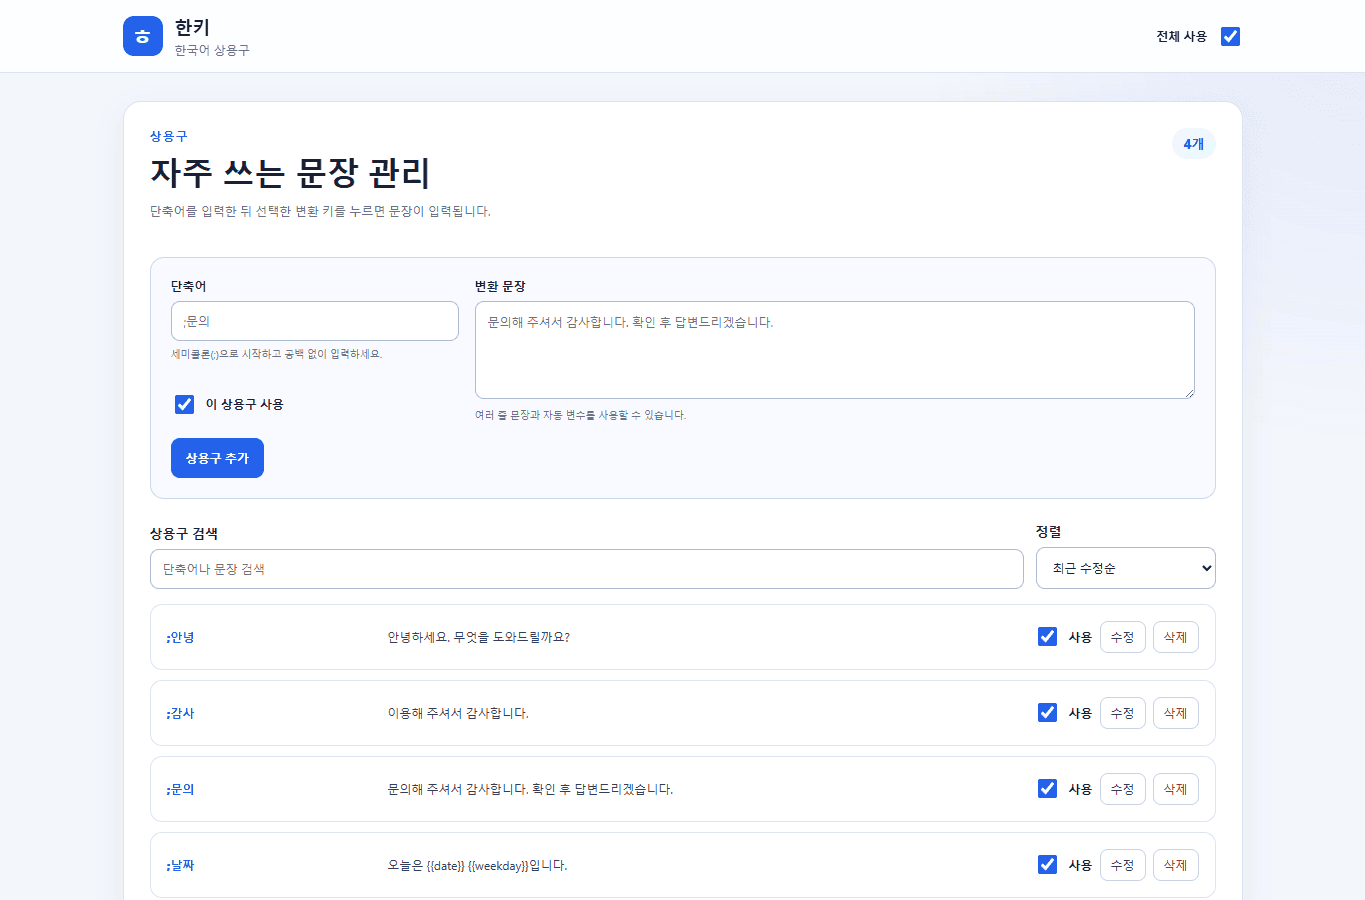Click 삭제 on the ;감사 row
This screenshot has width=1365, height=900.
pyautogui.click(x=1176, y=713)
